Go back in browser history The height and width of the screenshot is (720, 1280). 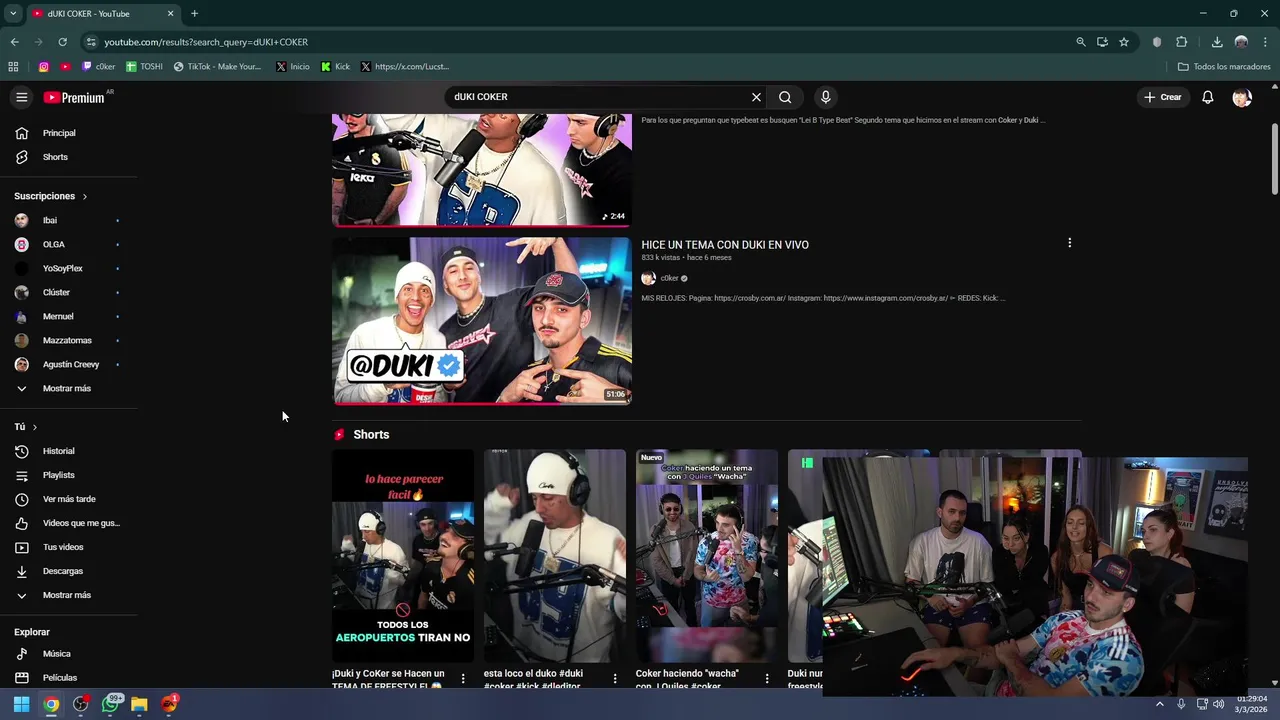tap(14, 42)
